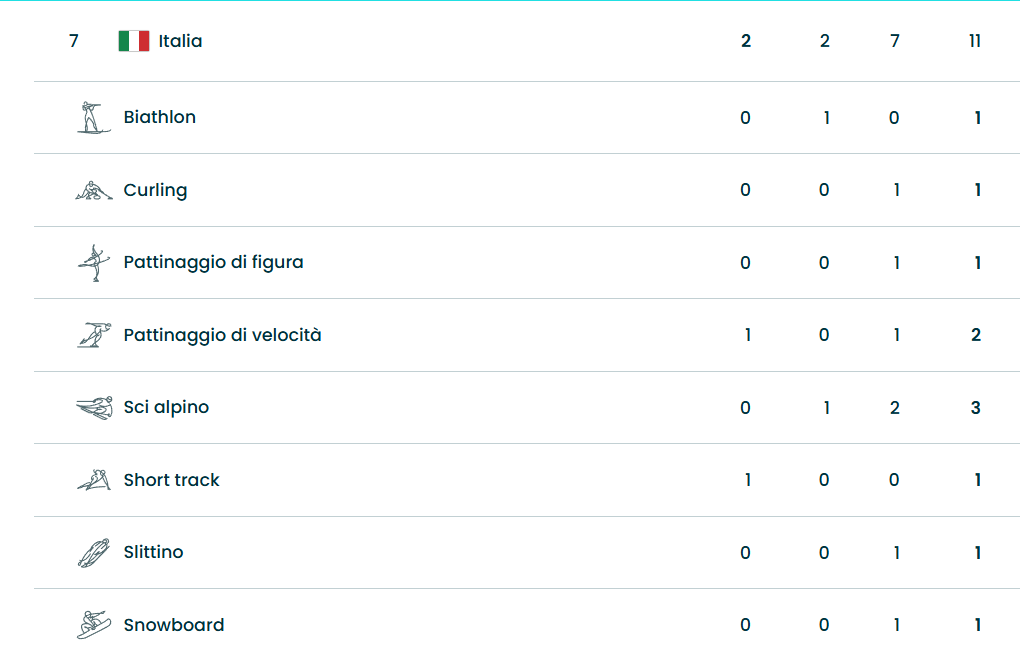Click Sci alpino's total of 3
This screenshot has height=654, width=1020.
pyautogui.click(x=976, y=408)
